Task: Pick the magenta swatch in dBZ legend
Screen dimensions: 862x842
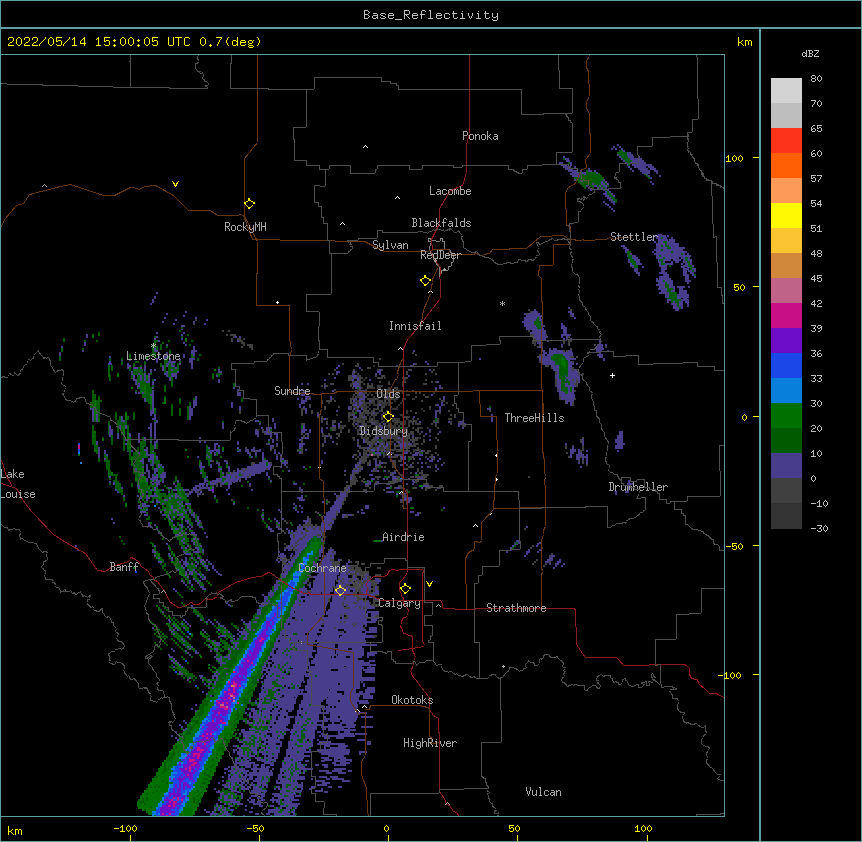Action: pyautogui.click(x=786, y=315)
